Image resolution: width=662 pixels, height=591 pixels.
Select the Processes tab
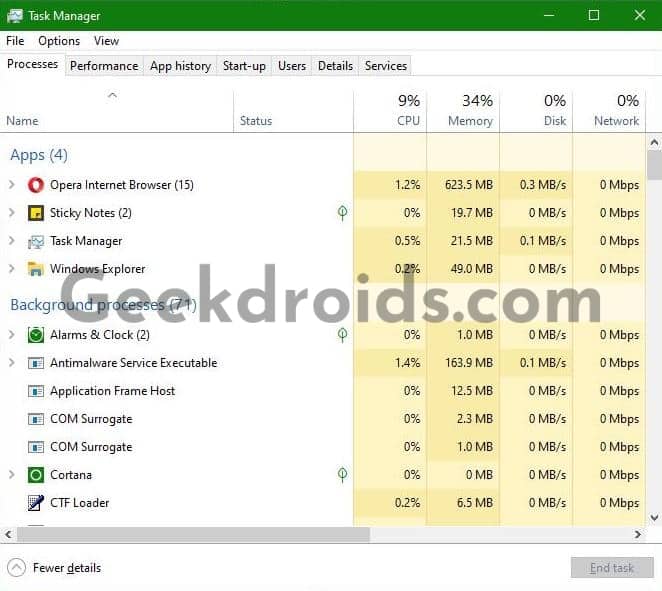point(33,64)
